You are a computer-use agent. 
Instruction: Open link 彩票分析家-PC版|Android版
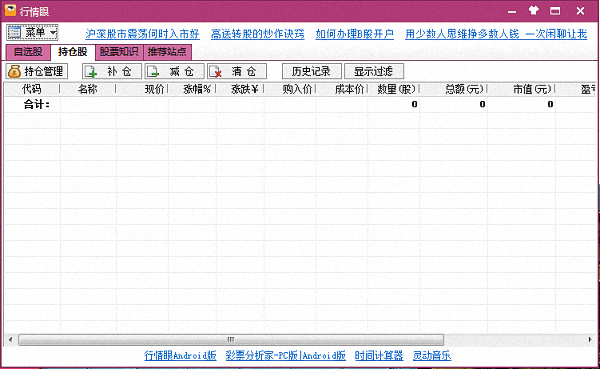coord(285,356)
